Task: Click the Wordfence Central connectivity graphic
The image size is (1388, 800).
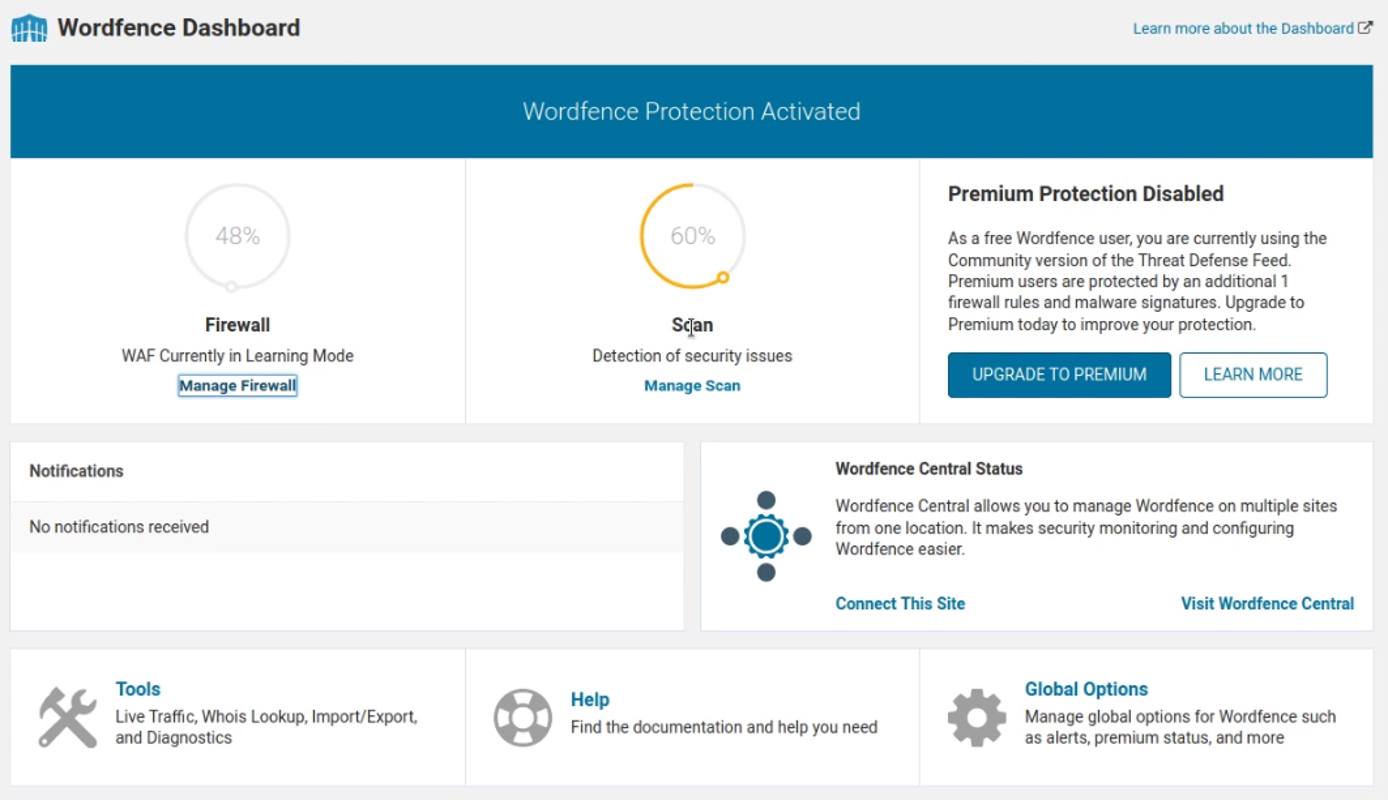Action: [x=765, y=536]
